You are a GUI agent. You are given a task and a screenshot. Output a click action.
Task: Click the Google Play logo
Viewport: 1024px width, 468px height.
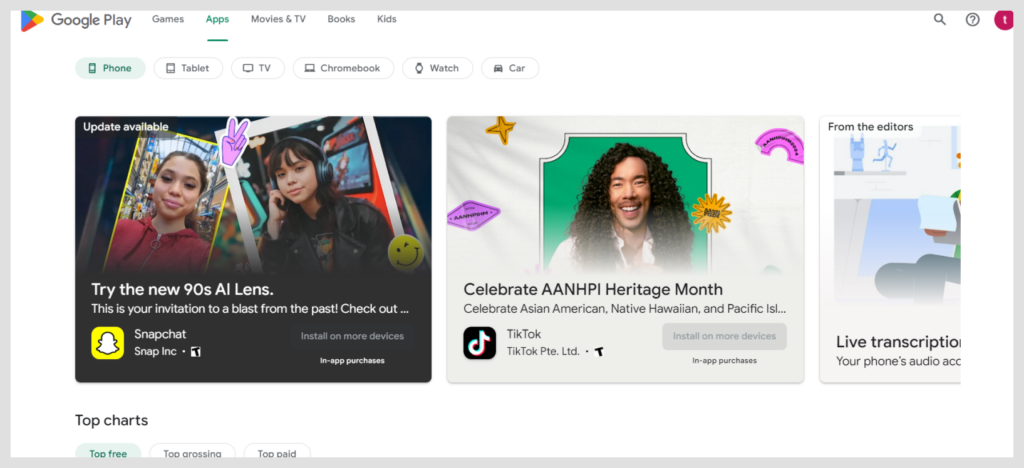click(x=76, y=20)
